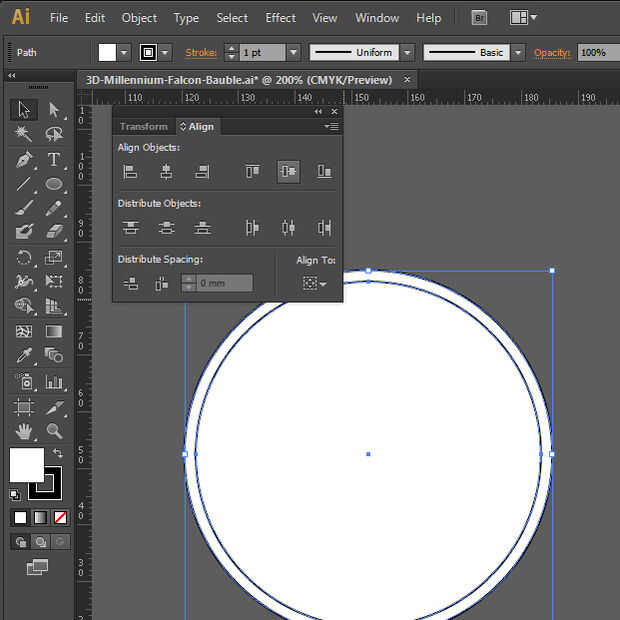This screenshot has width=620, height=620.
Task: Open the Effect menu
Action: click(280, 18)
